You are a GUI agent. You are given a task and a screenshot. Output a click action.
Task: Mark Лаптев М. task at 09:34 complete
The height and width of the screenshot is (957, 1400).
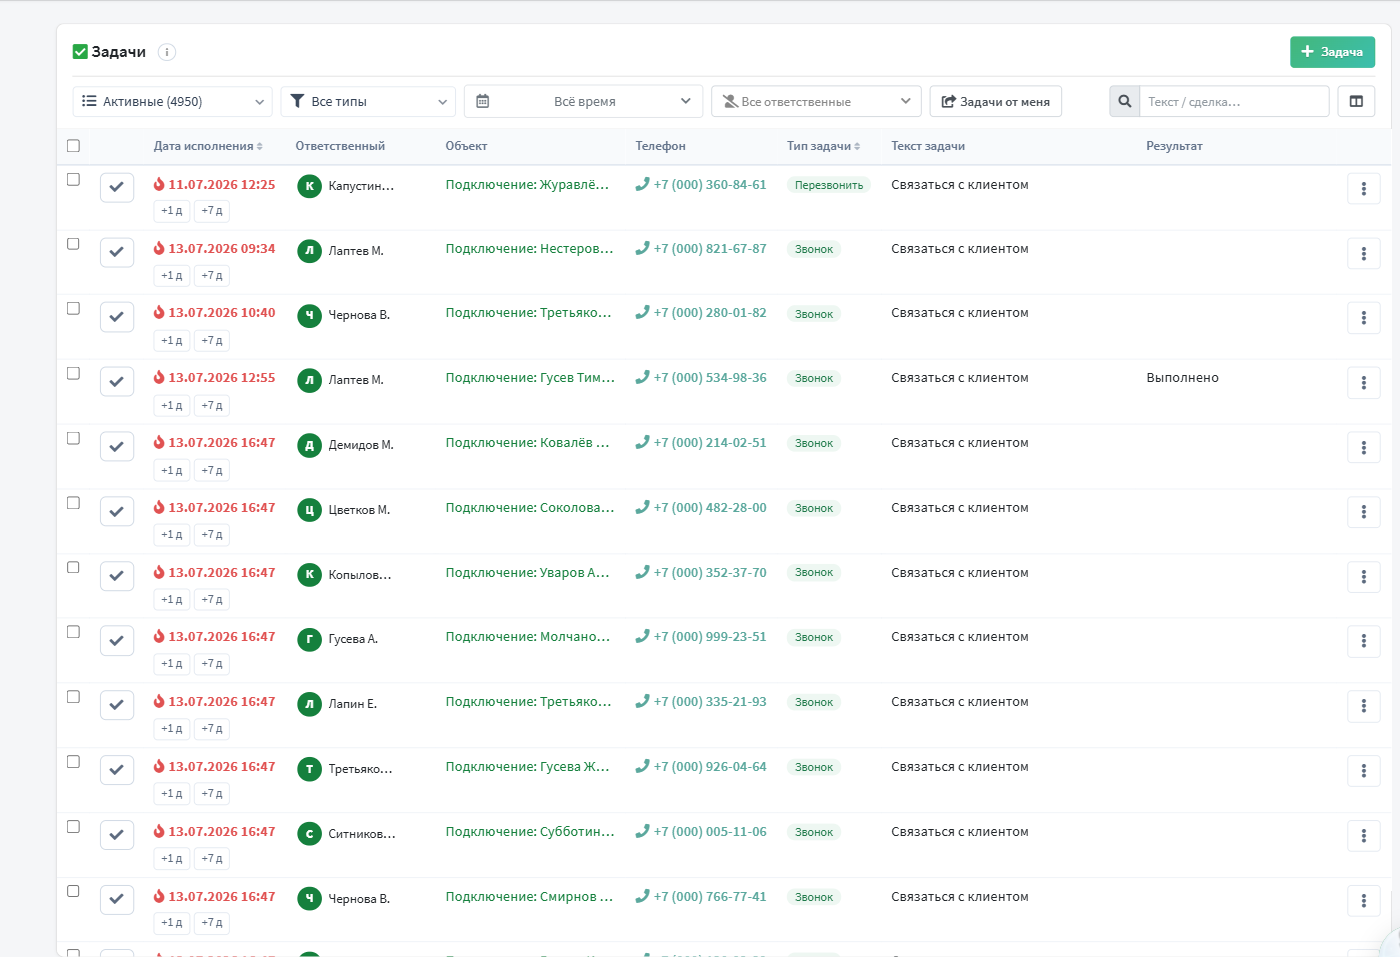coord(117,252)
